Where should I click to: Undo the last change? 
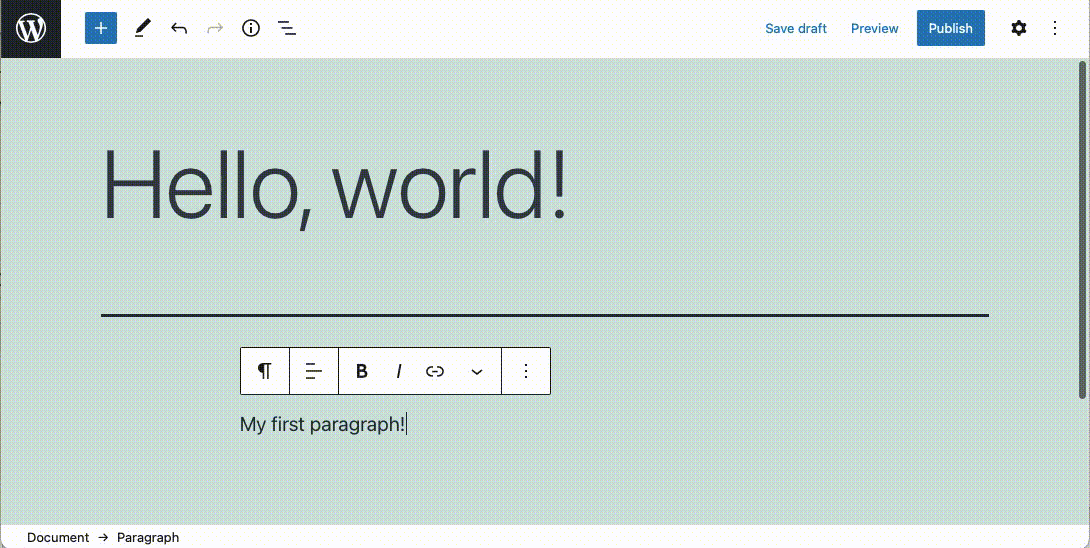179,29
